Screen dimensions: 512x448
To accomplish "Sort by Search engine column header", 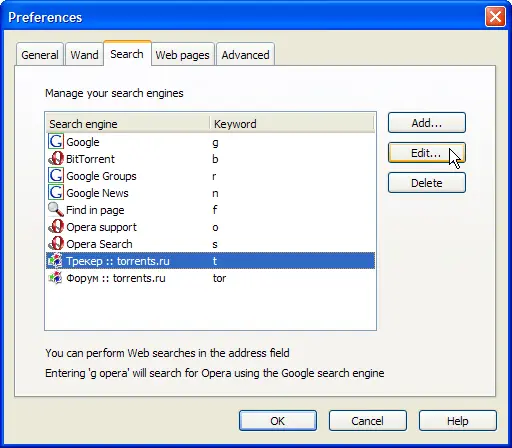I will coord(128,124).
